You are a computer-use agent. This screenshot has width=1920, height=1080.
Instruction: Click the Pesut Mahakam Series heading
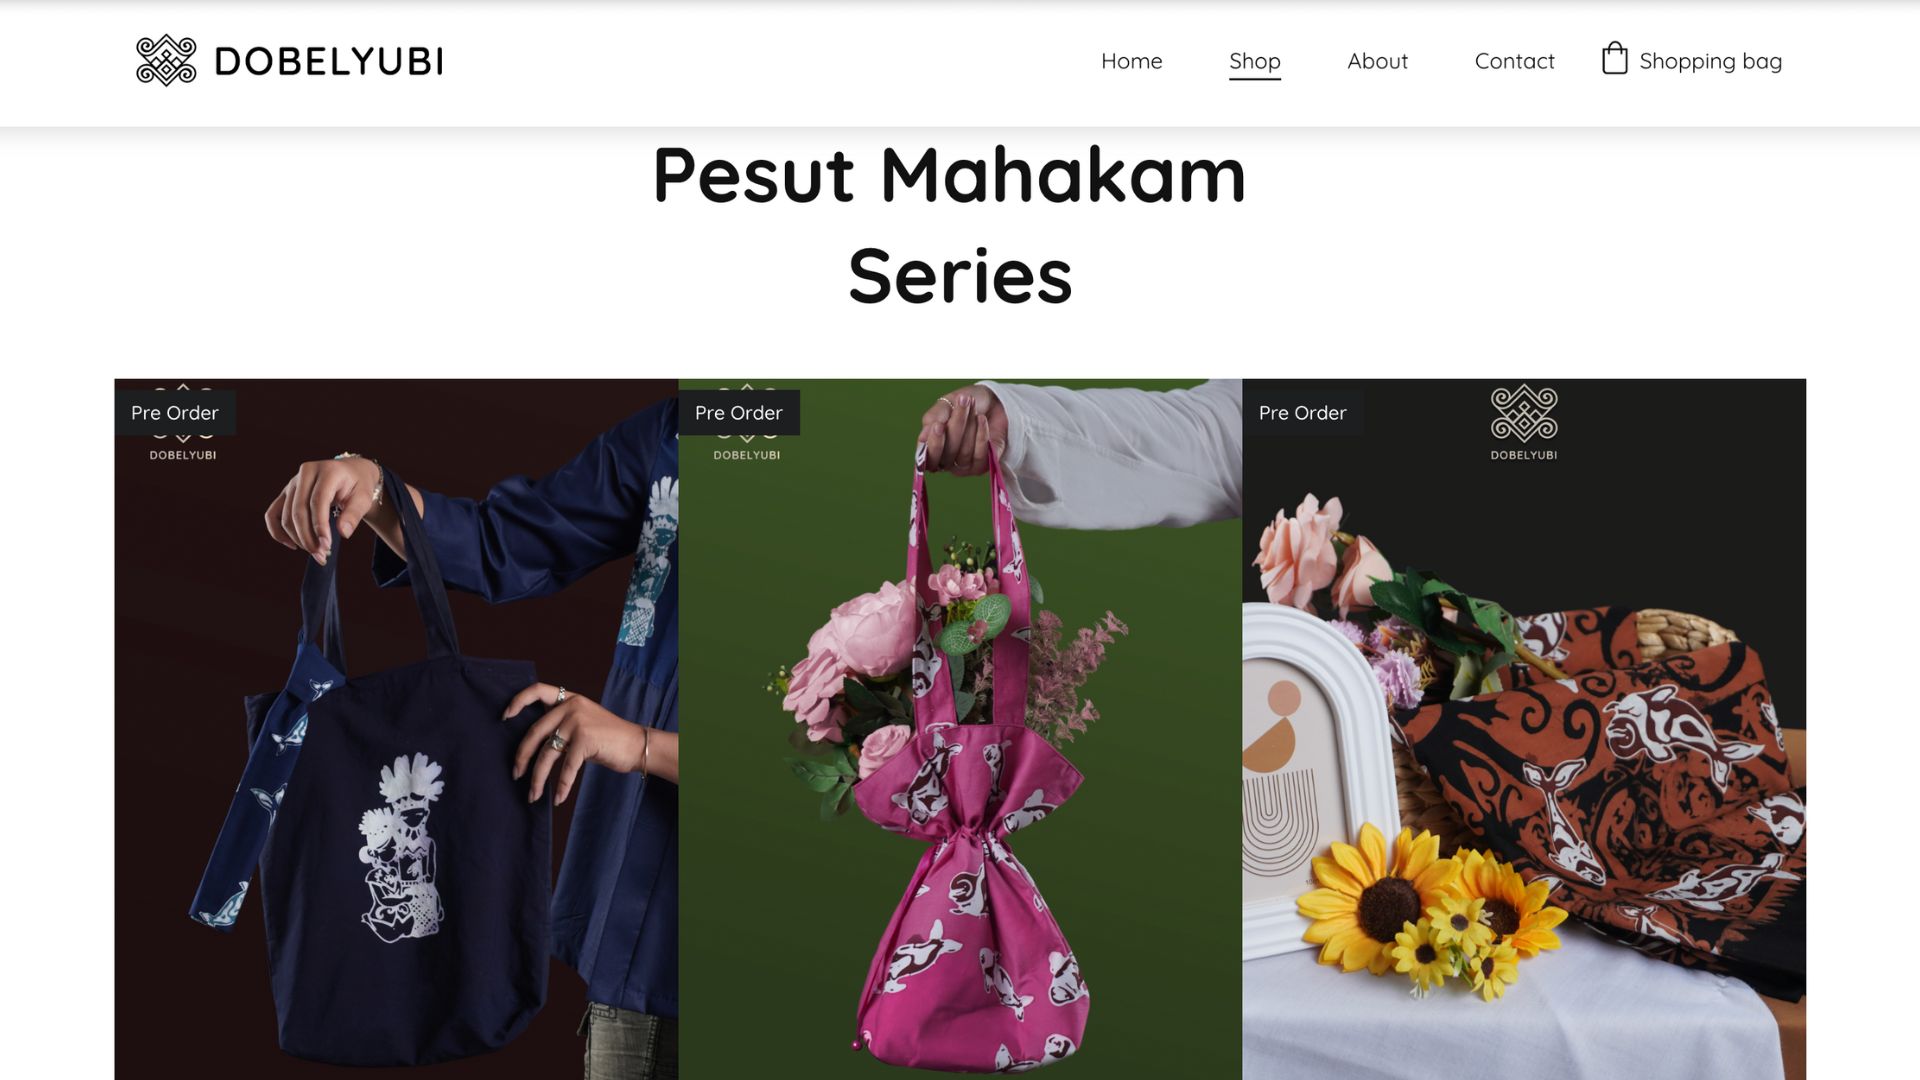pos(951,225)
